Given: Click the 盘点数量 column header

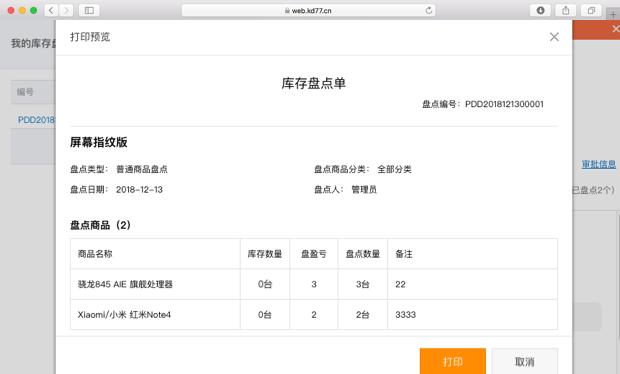Looking at the screenshot, I should click(363, 254).
